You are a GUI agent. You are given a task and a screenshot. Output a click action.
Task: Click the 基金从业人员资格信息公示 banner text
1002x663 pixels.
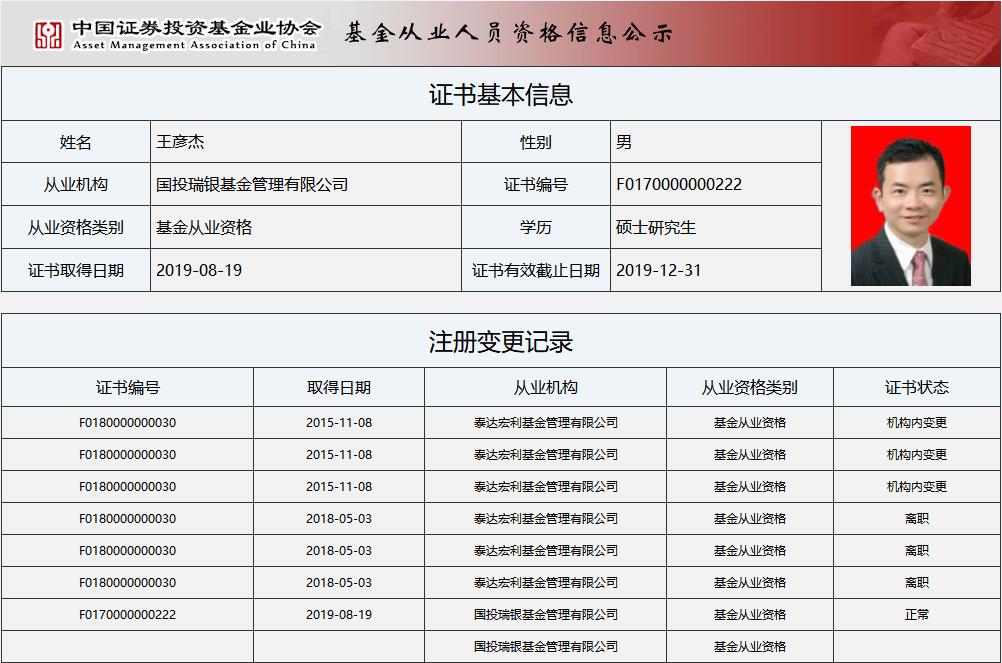[508, 33]
